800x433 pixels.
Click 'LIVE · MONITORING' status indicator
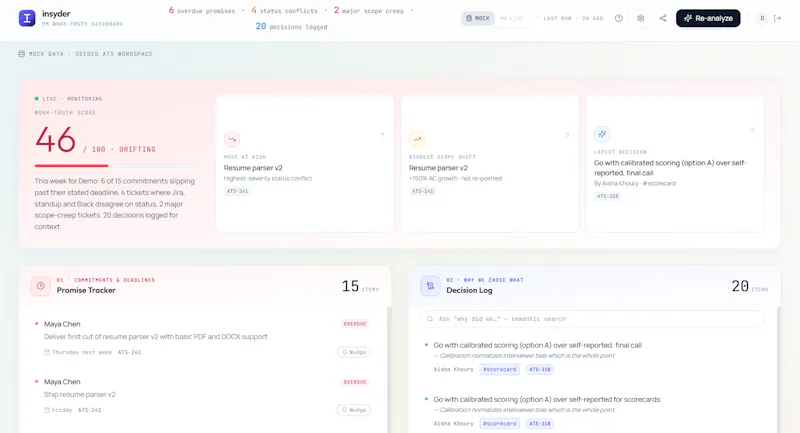68,98
